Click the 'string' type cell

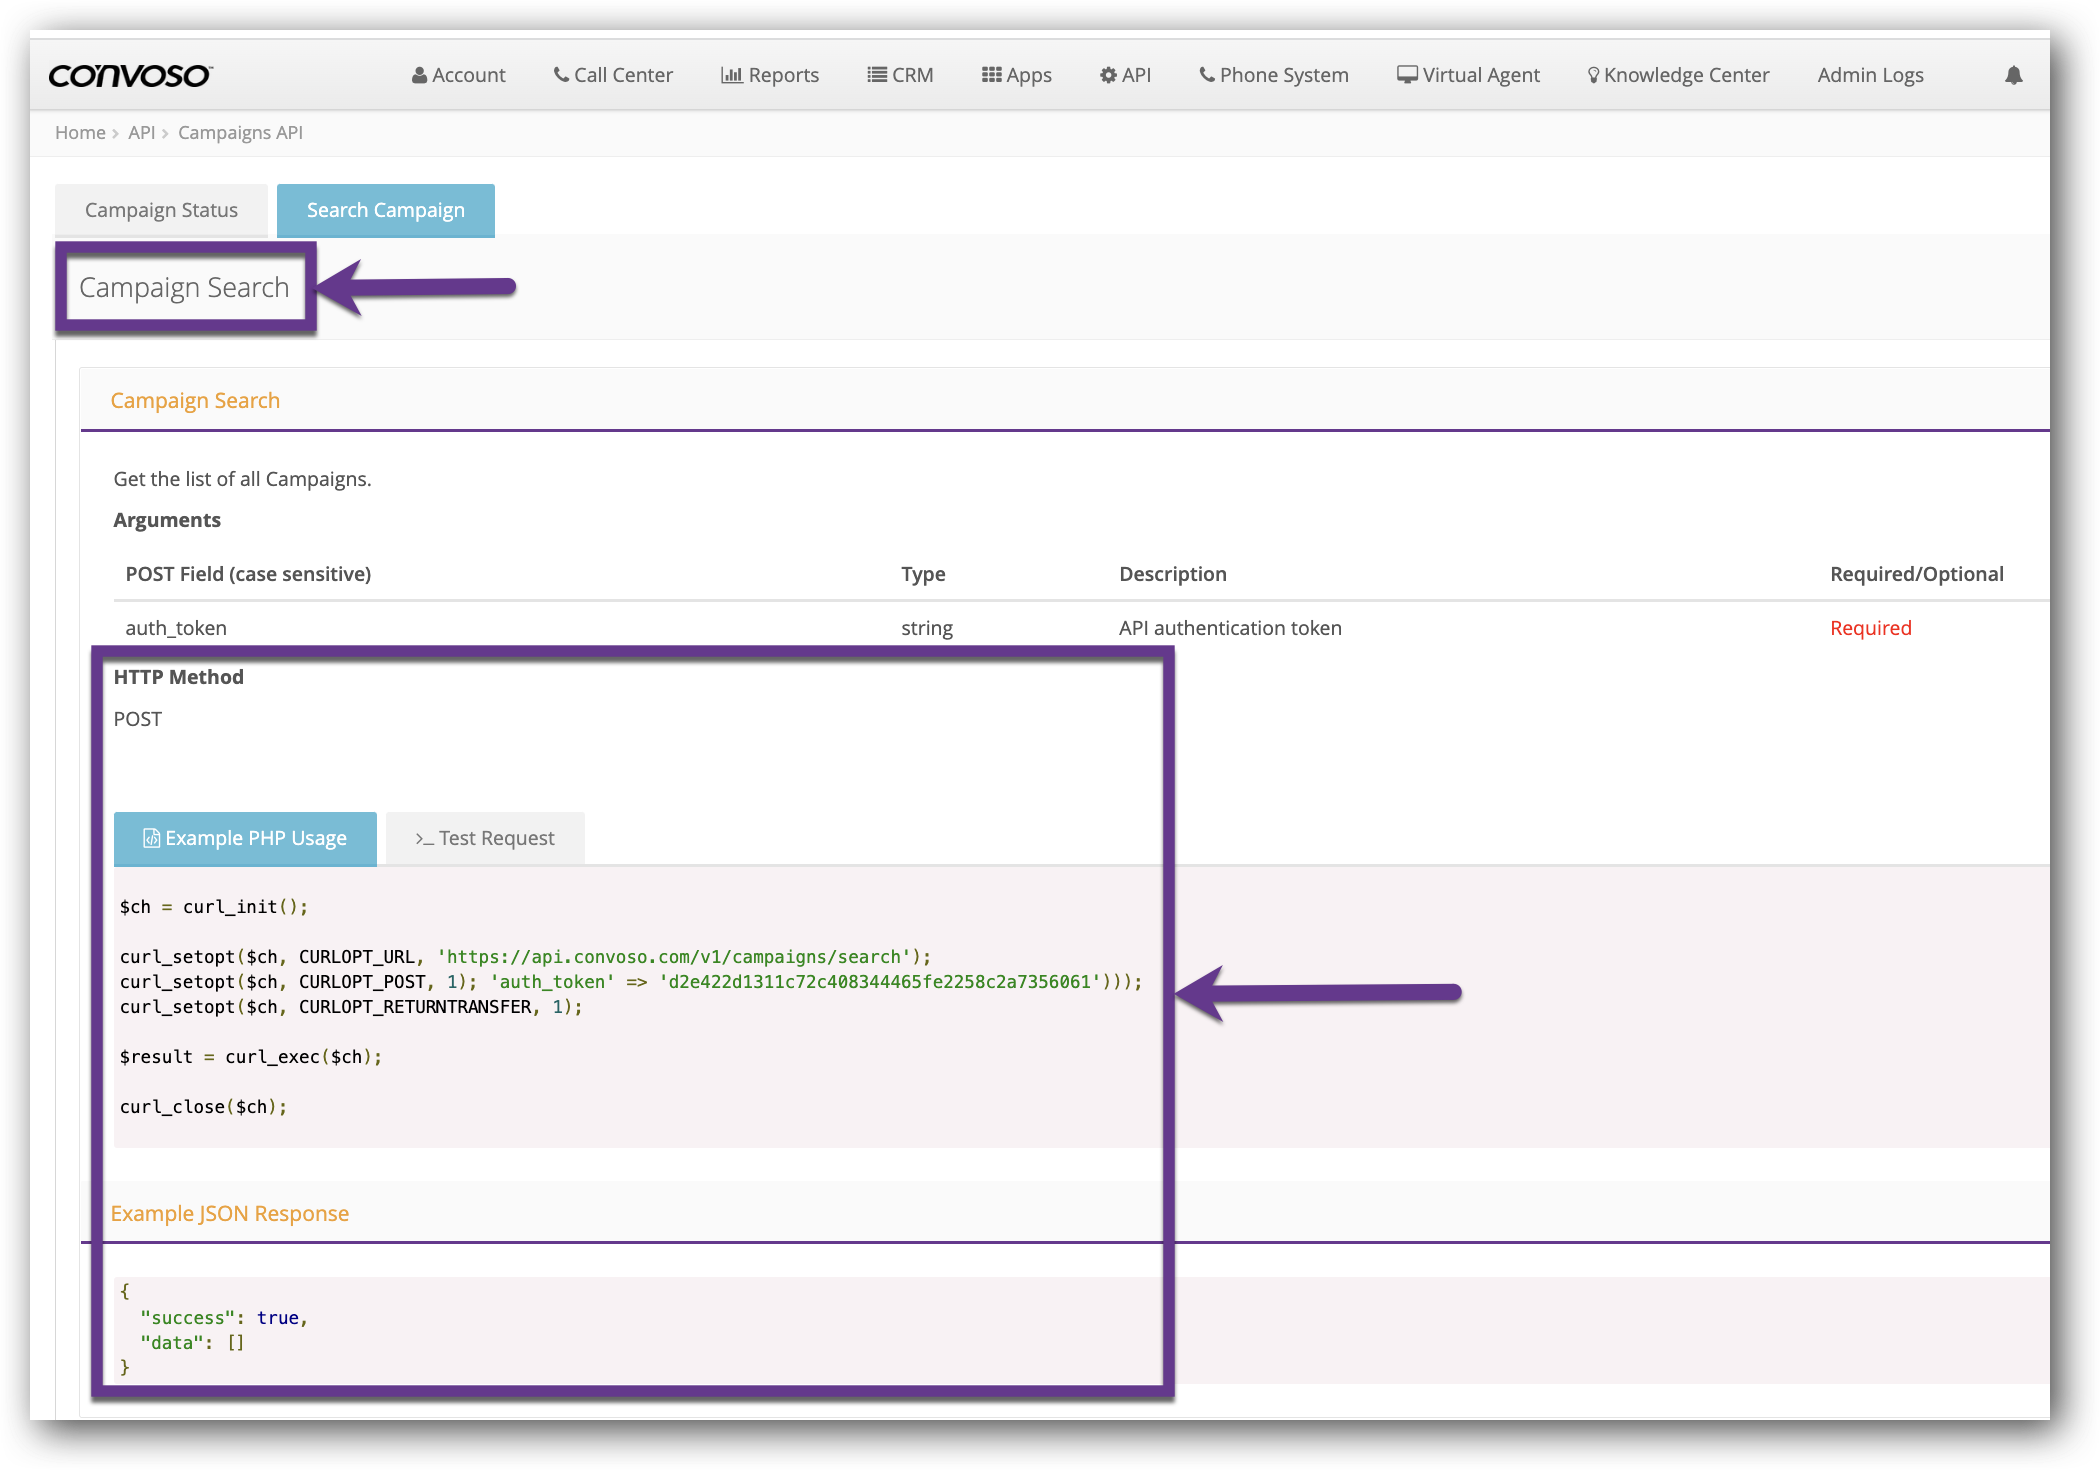tap(927, 628)
